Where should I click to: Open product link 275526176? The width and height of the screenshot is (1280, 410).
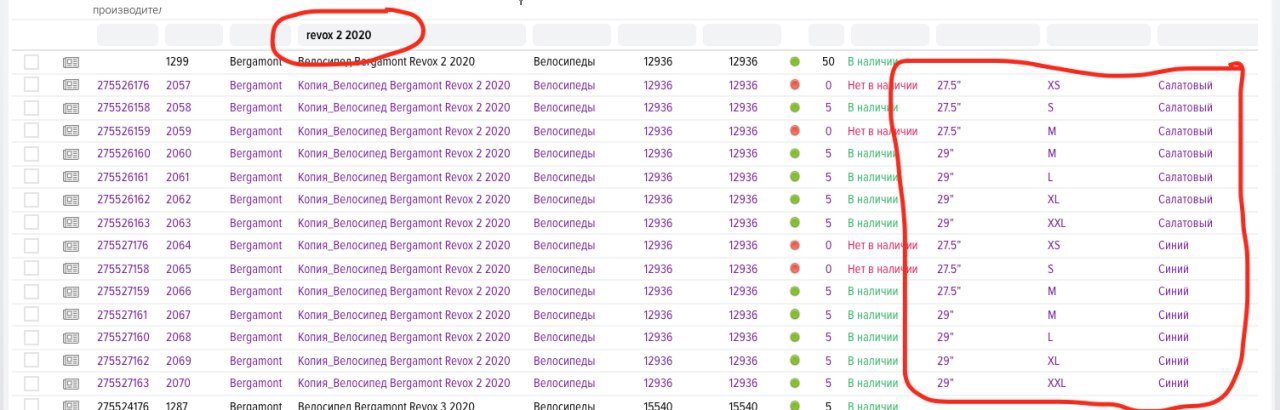[124, 85]
